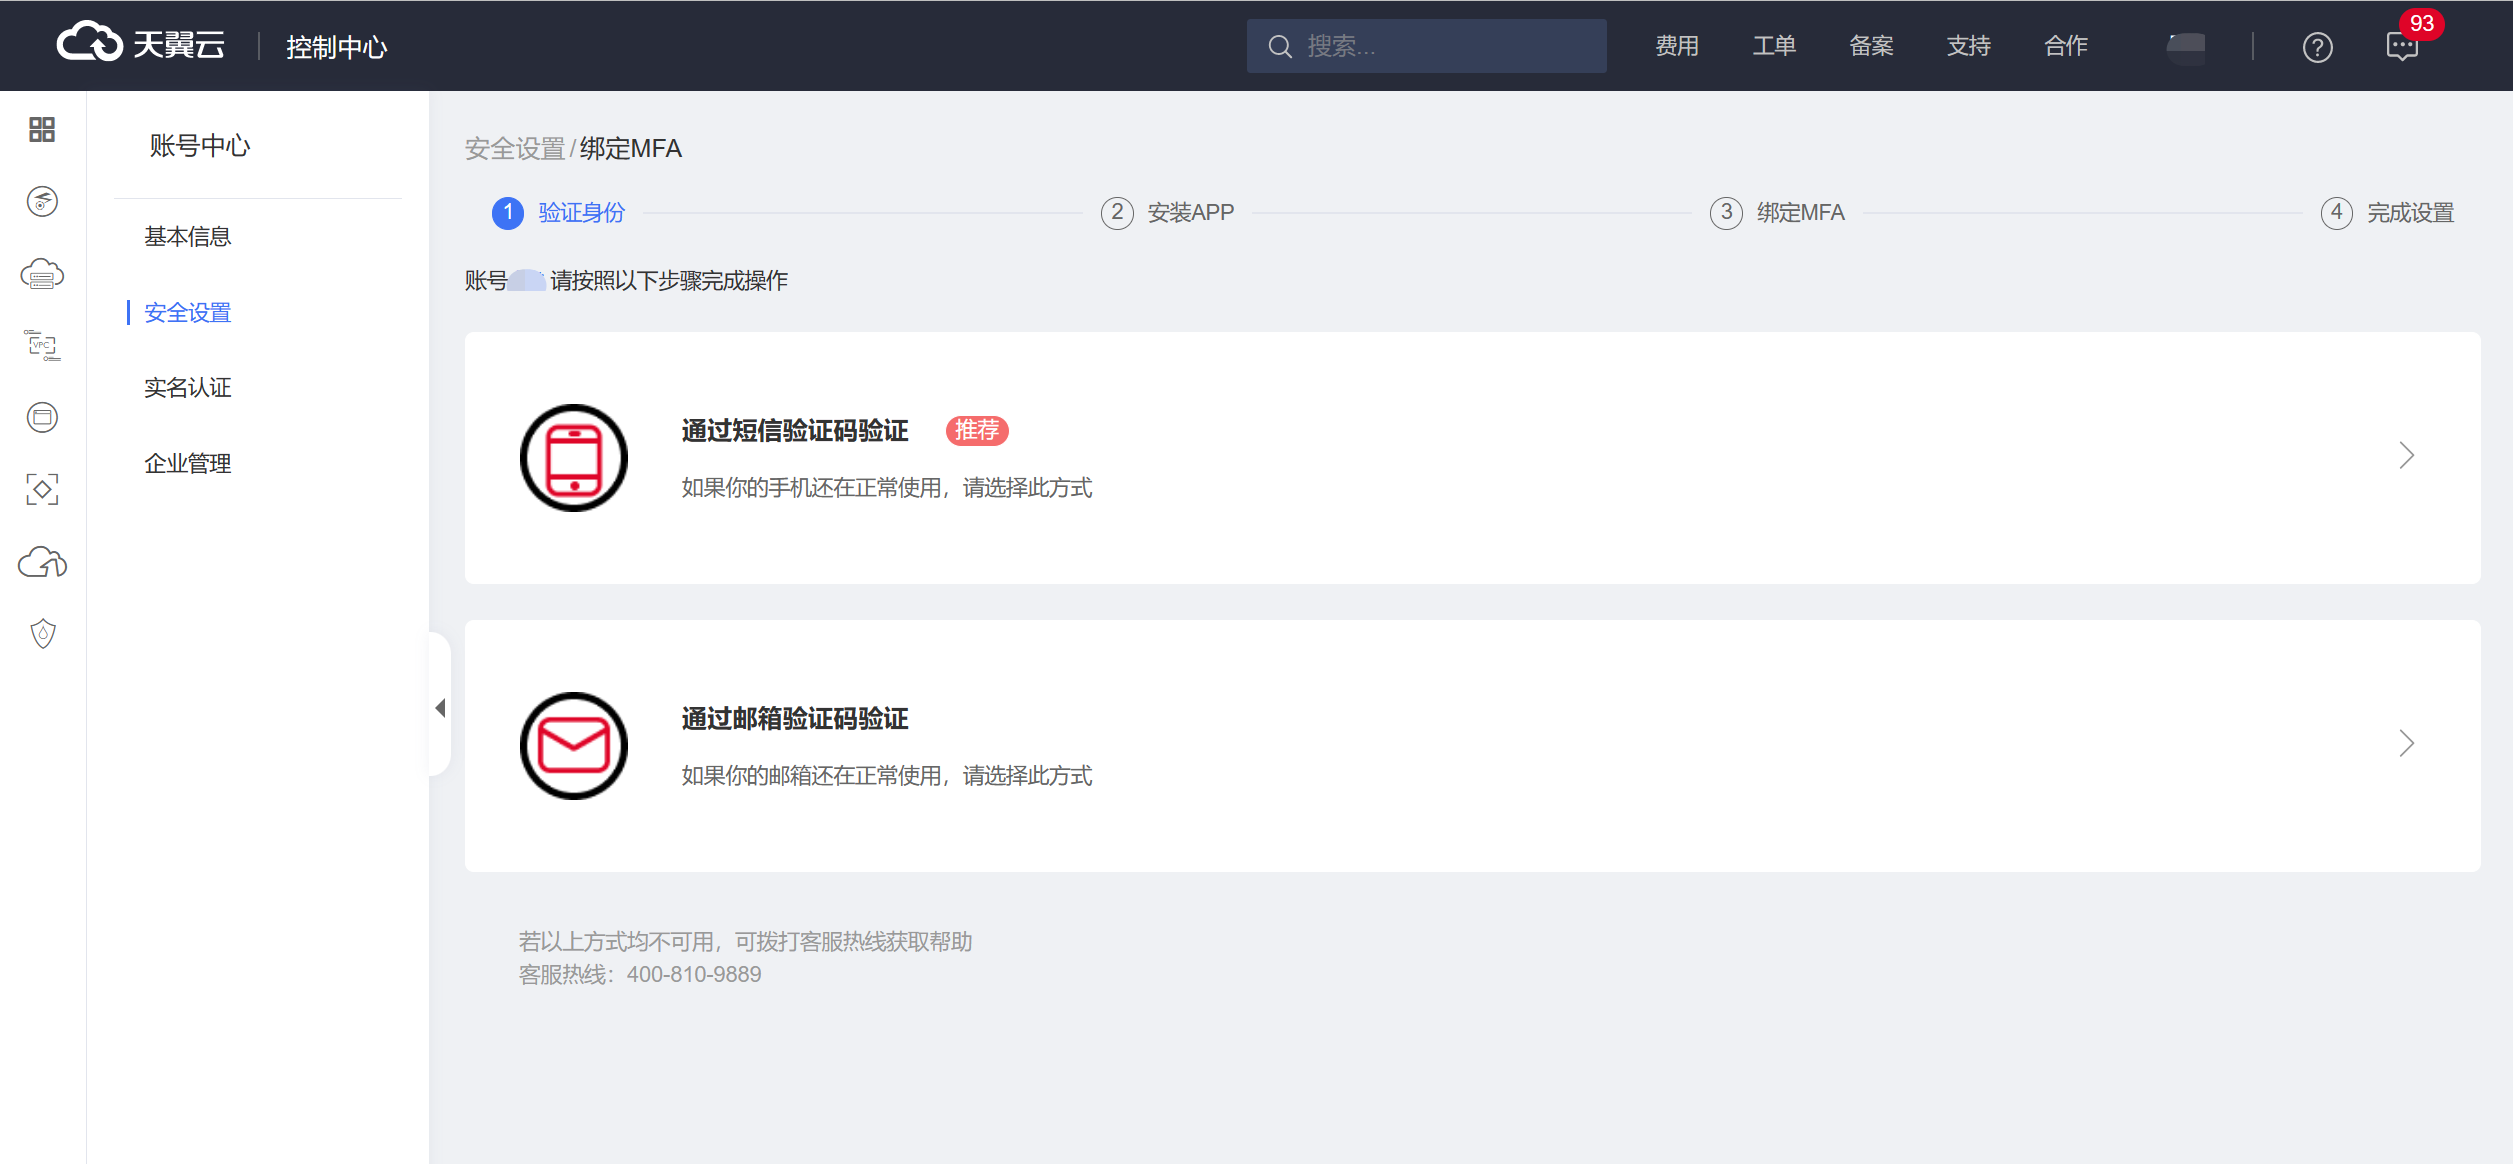Click hotline text 400-810-9889
The image size is (2513, 1164).
pyautogui.click(x=694, y=975)
